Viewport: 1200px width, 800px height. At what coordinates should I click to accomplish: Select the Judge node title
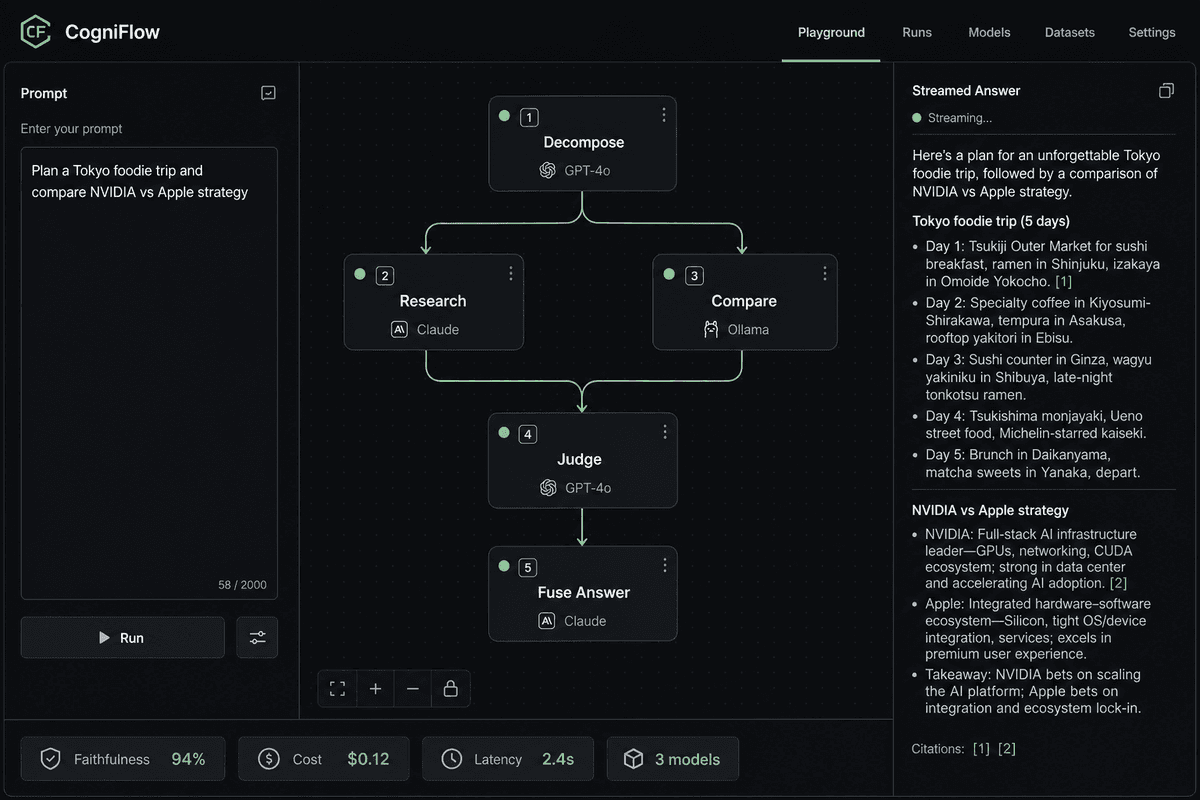tap(580, 460)
